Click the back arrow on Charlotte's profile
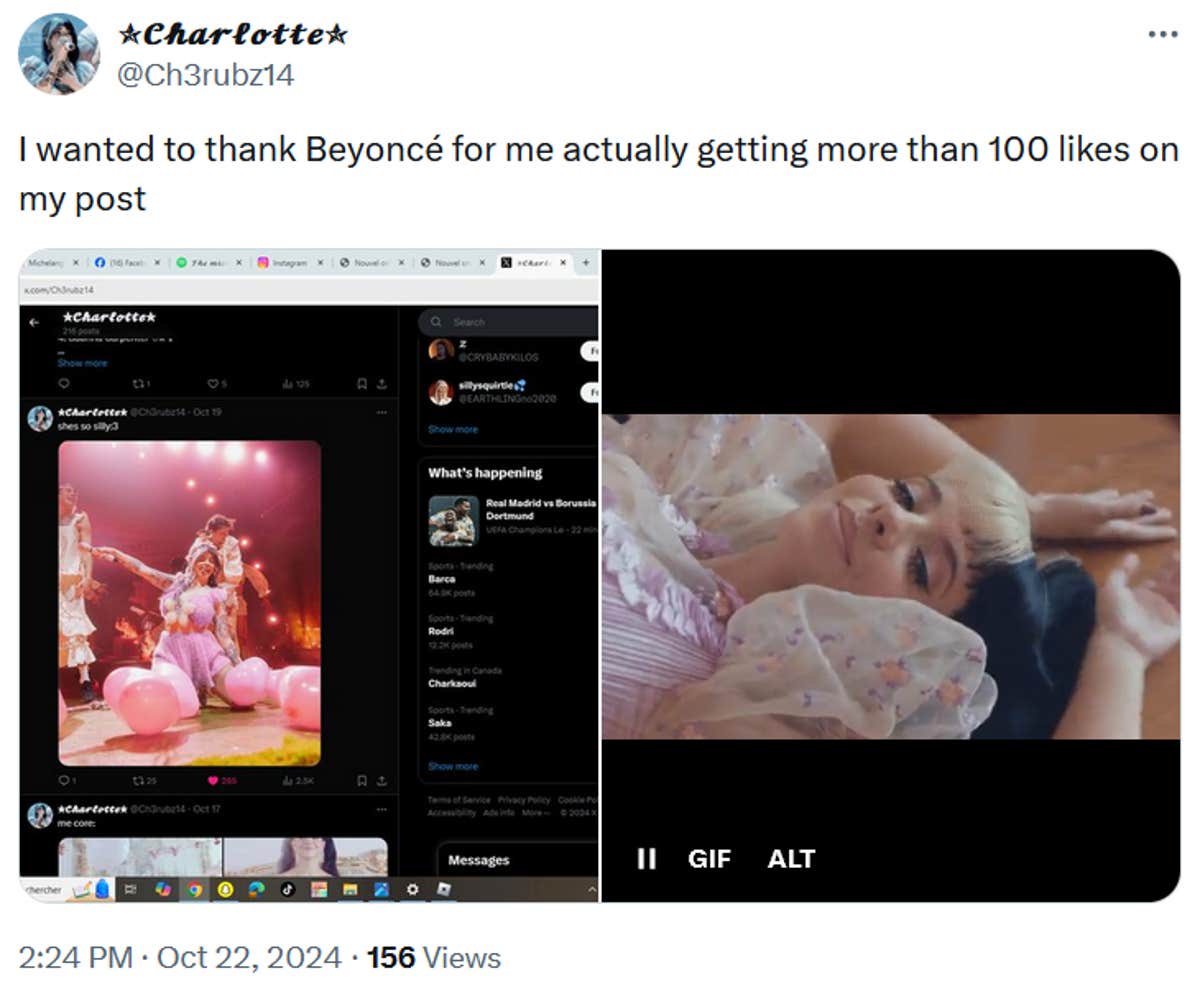Viewport: 1200px width, 986px height. coord(36,321)
